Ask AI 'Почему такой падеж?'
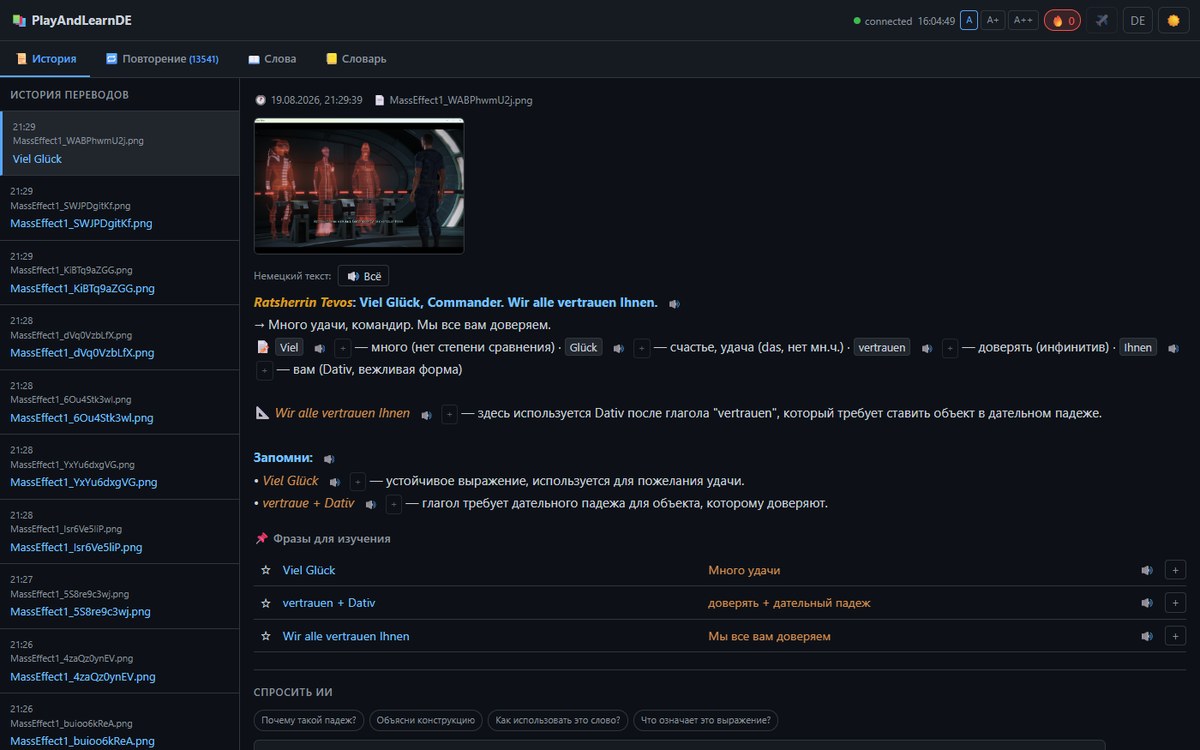Viewport: 1200px width, 750px height. click(309, 720)
